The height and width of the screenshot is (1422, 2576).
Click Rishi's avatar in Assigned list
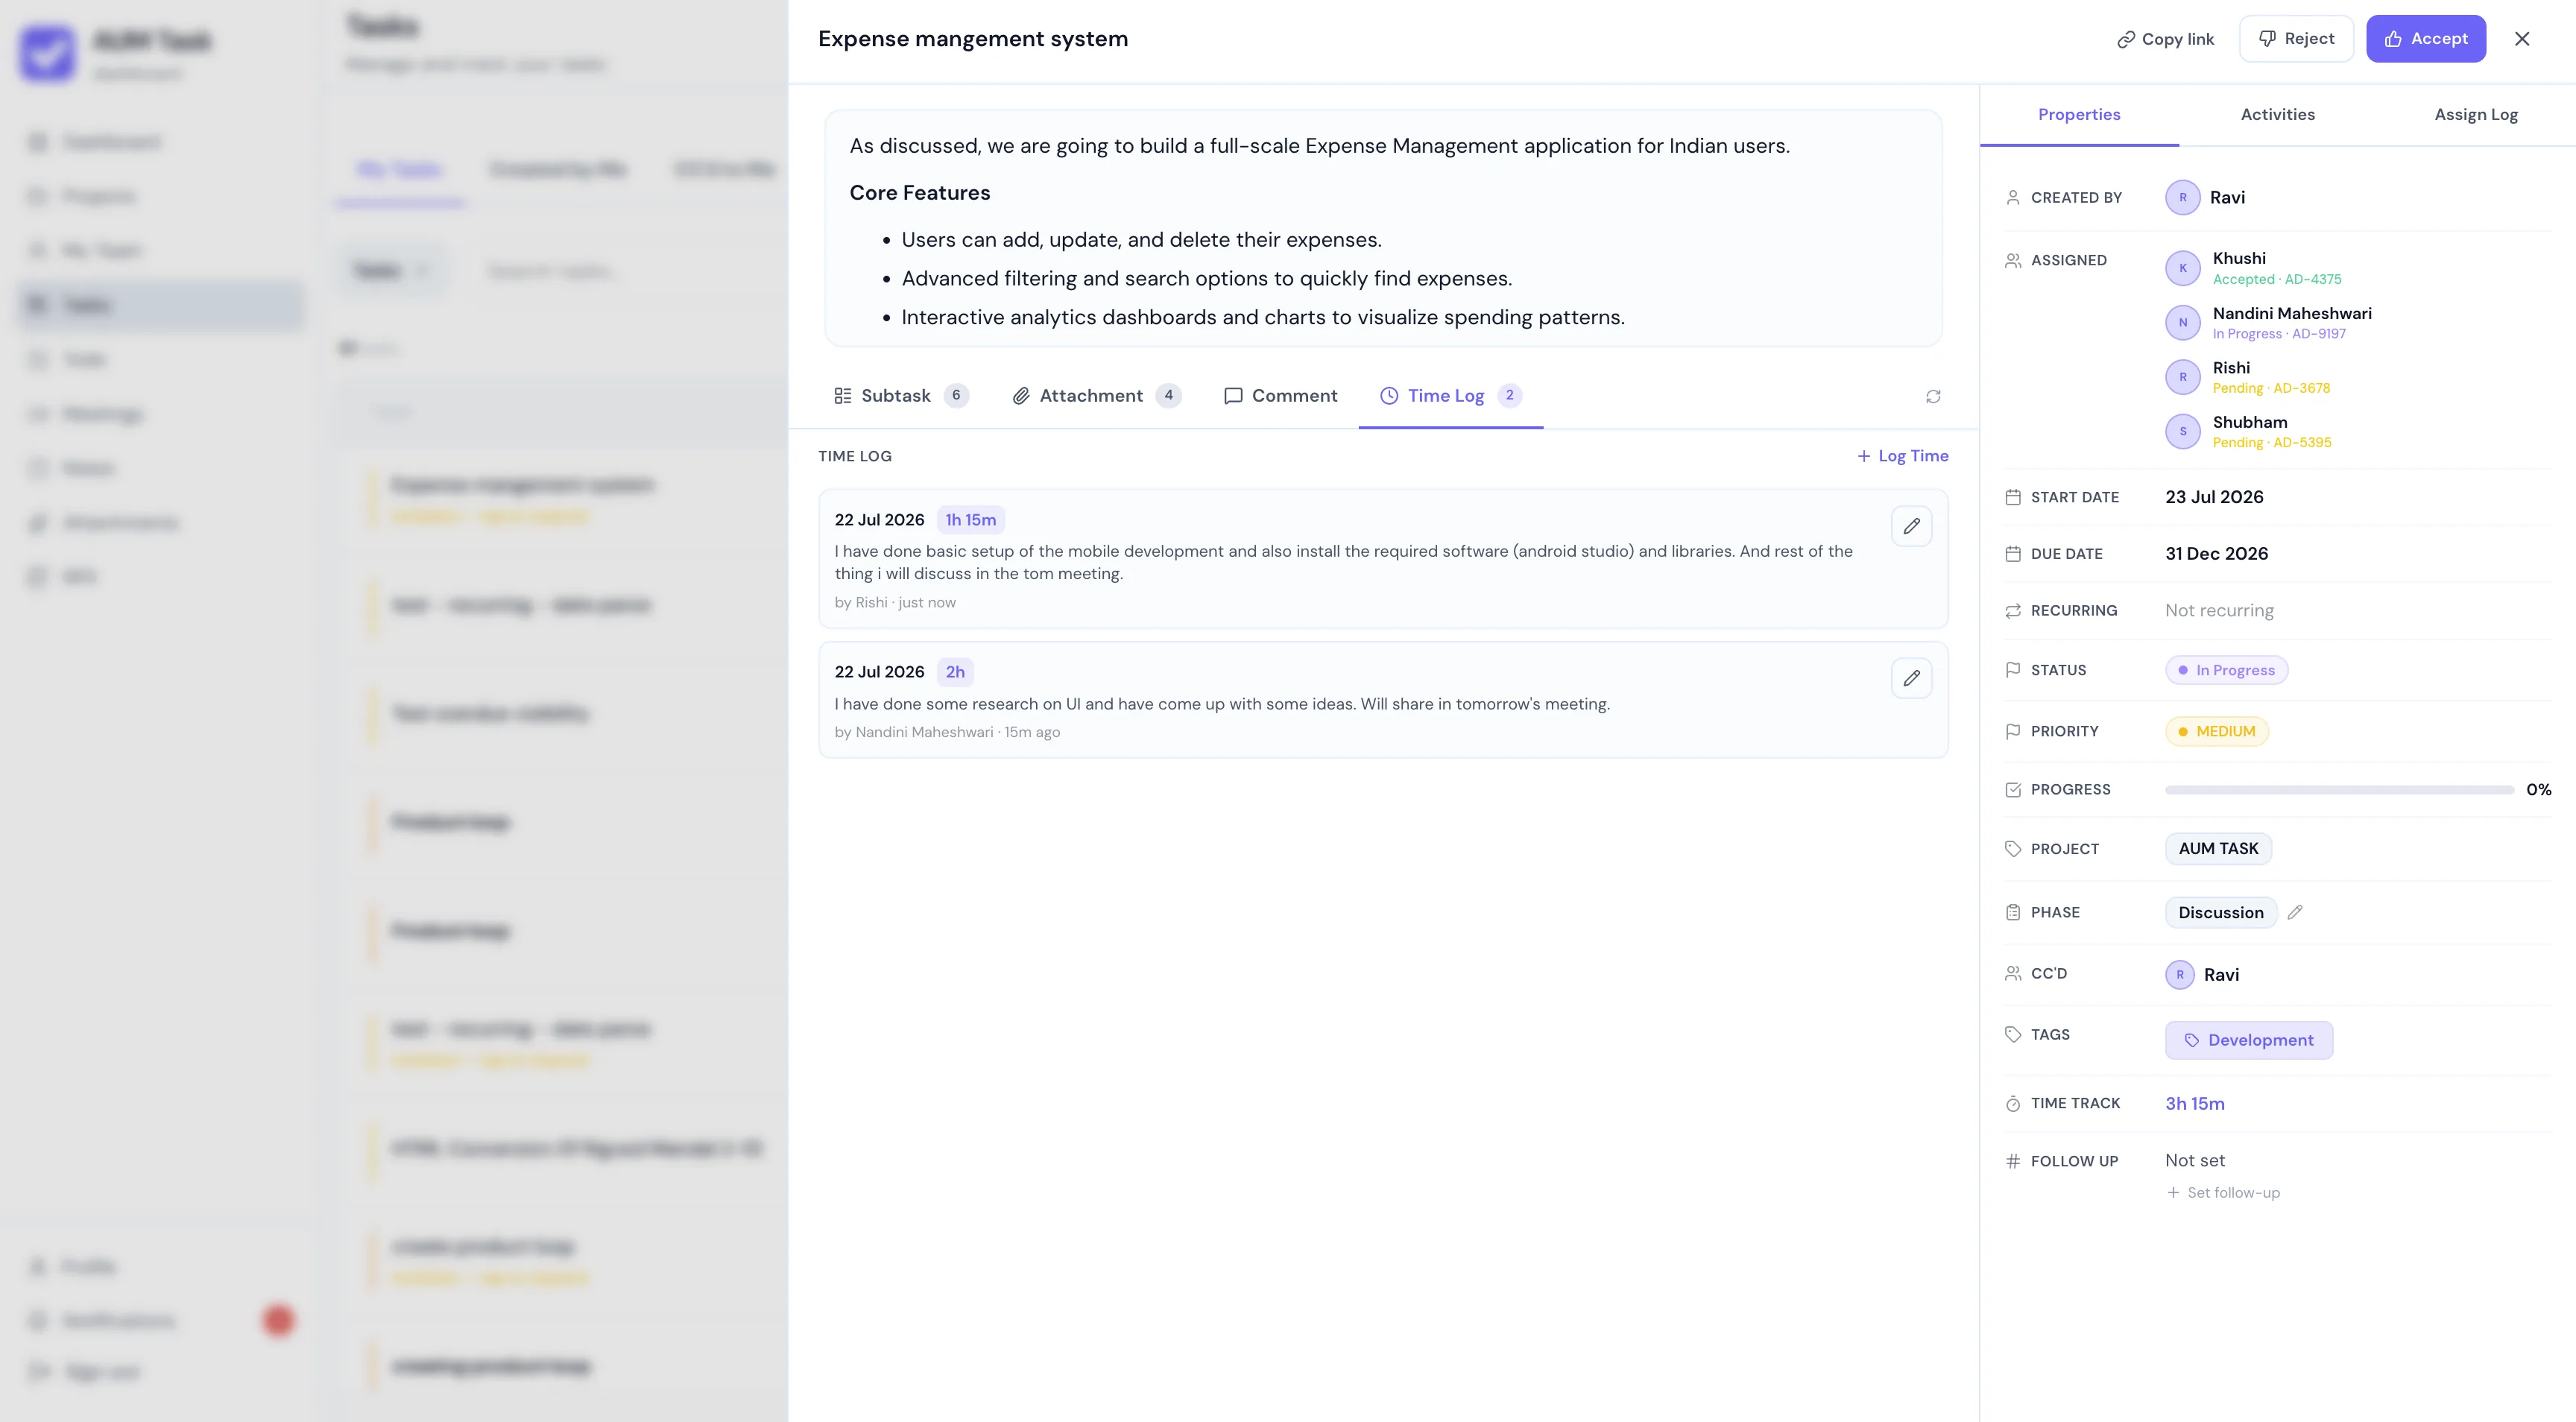tap(2182, 377)
